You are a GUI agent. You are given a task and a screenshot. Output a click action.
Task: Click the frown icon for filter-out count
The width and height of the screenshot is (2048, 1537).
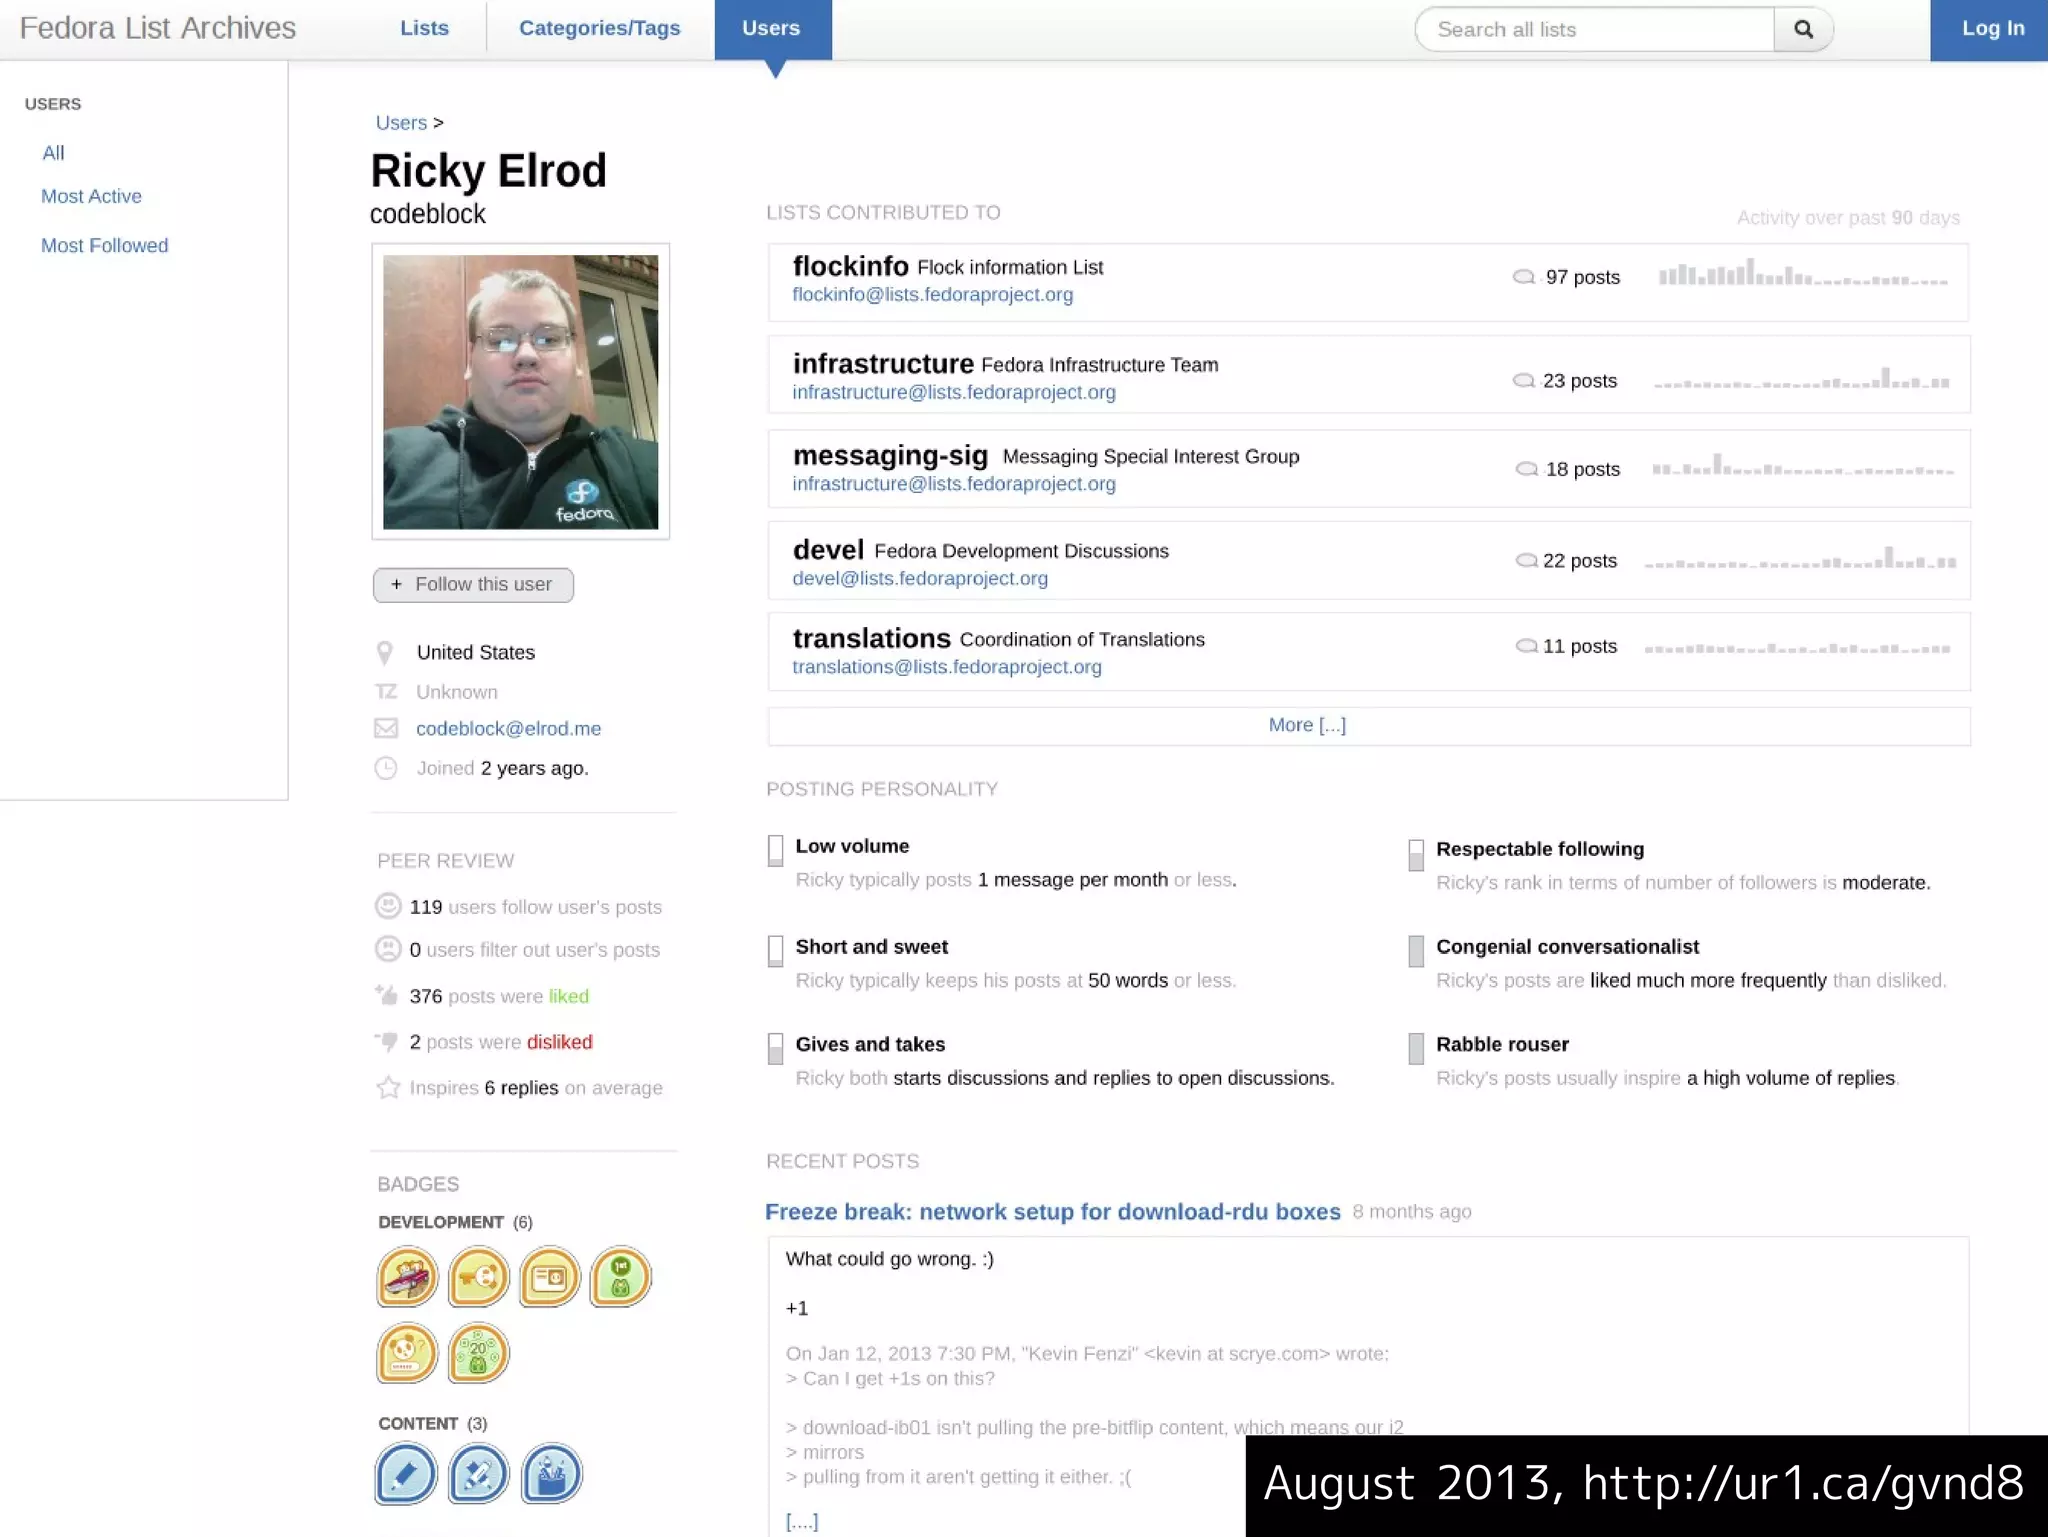coord(388,949)
